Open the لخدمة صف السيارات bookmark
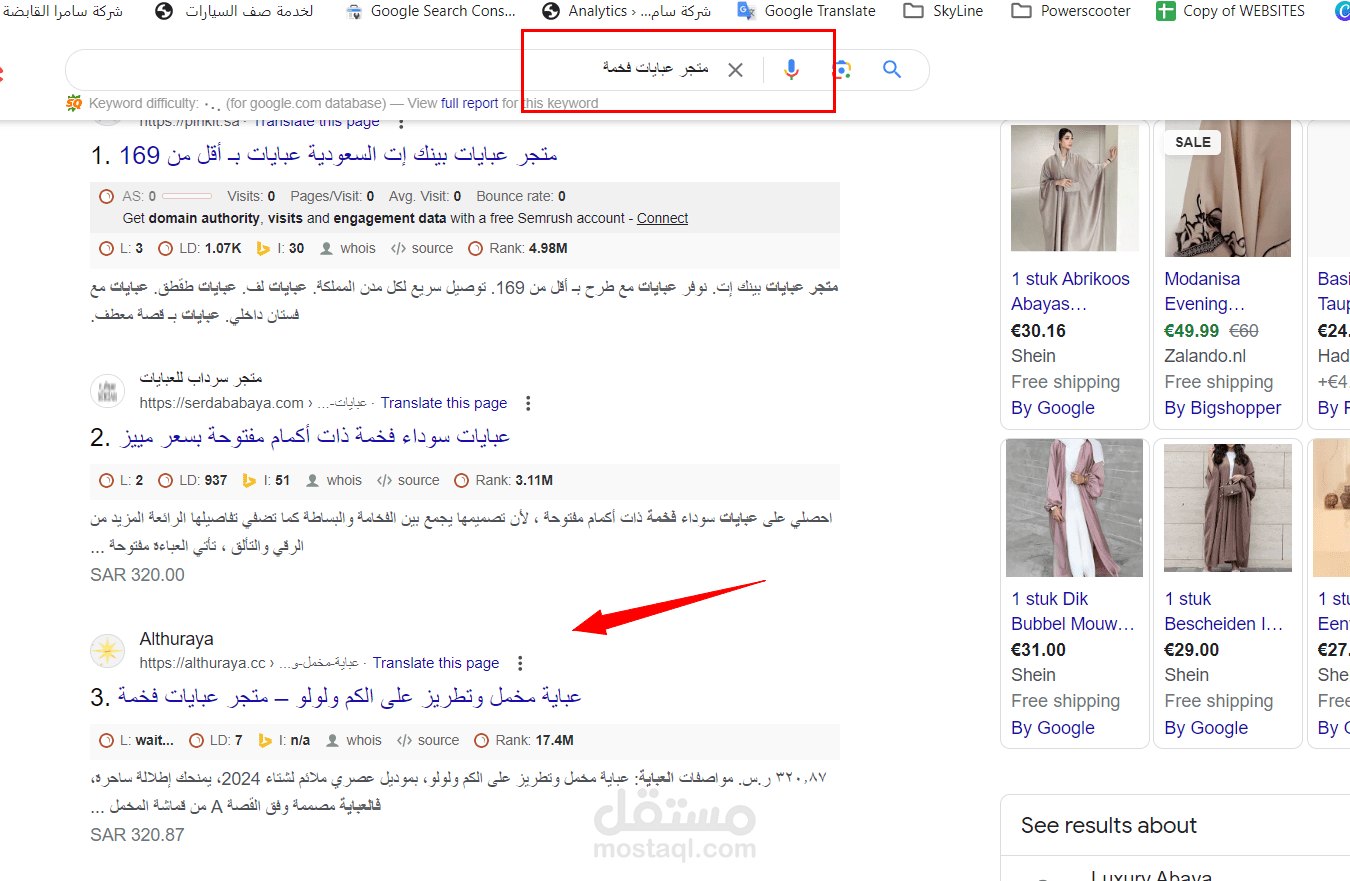Viewport: 1350px width, 881px height. [235, 11]
